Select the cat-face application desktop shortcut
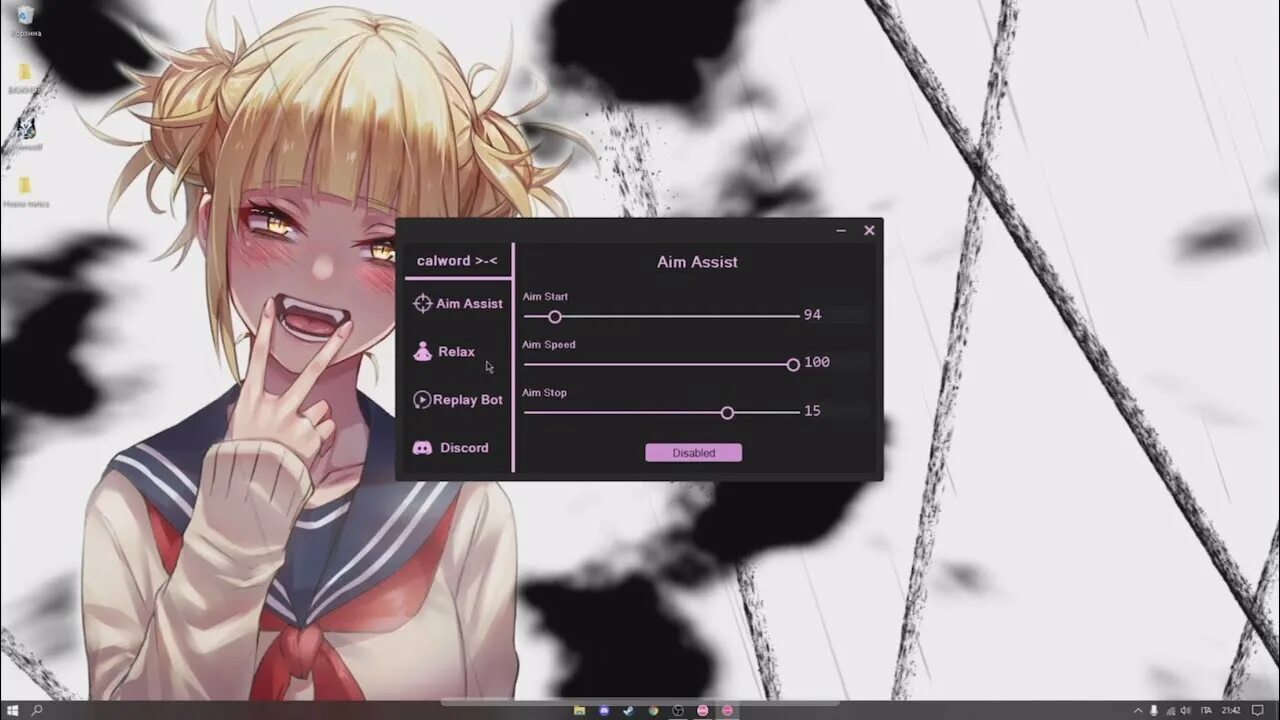This screenshot has height=720, width=1280. (x=25, y=133)
